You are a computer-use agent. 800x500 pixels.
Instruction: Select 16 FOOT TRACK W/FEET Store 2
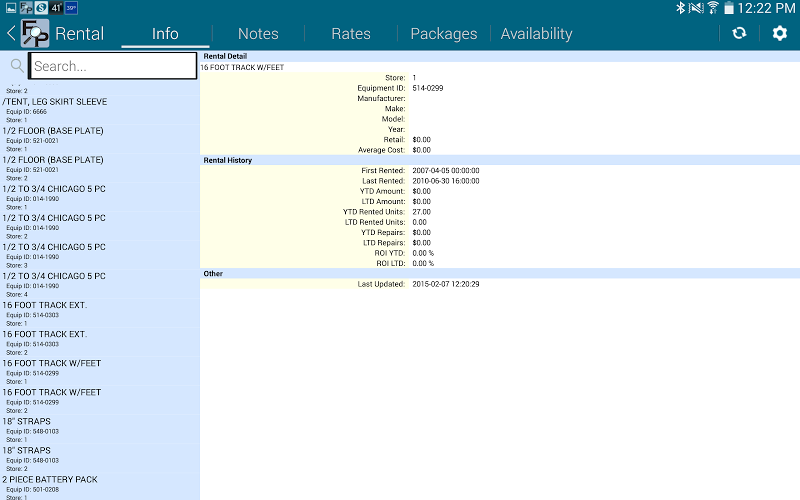coord(99,401)
